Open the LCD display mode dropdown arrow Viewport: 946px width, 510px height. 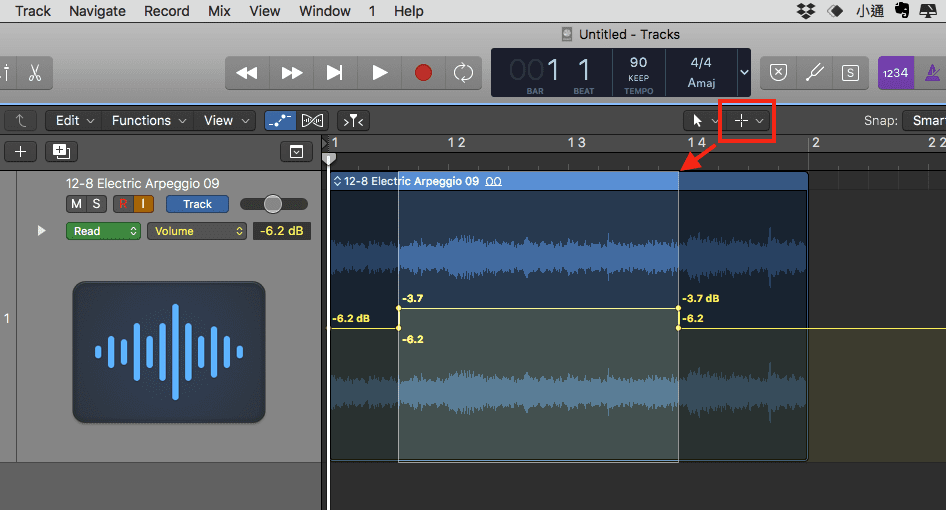(744, 72)
